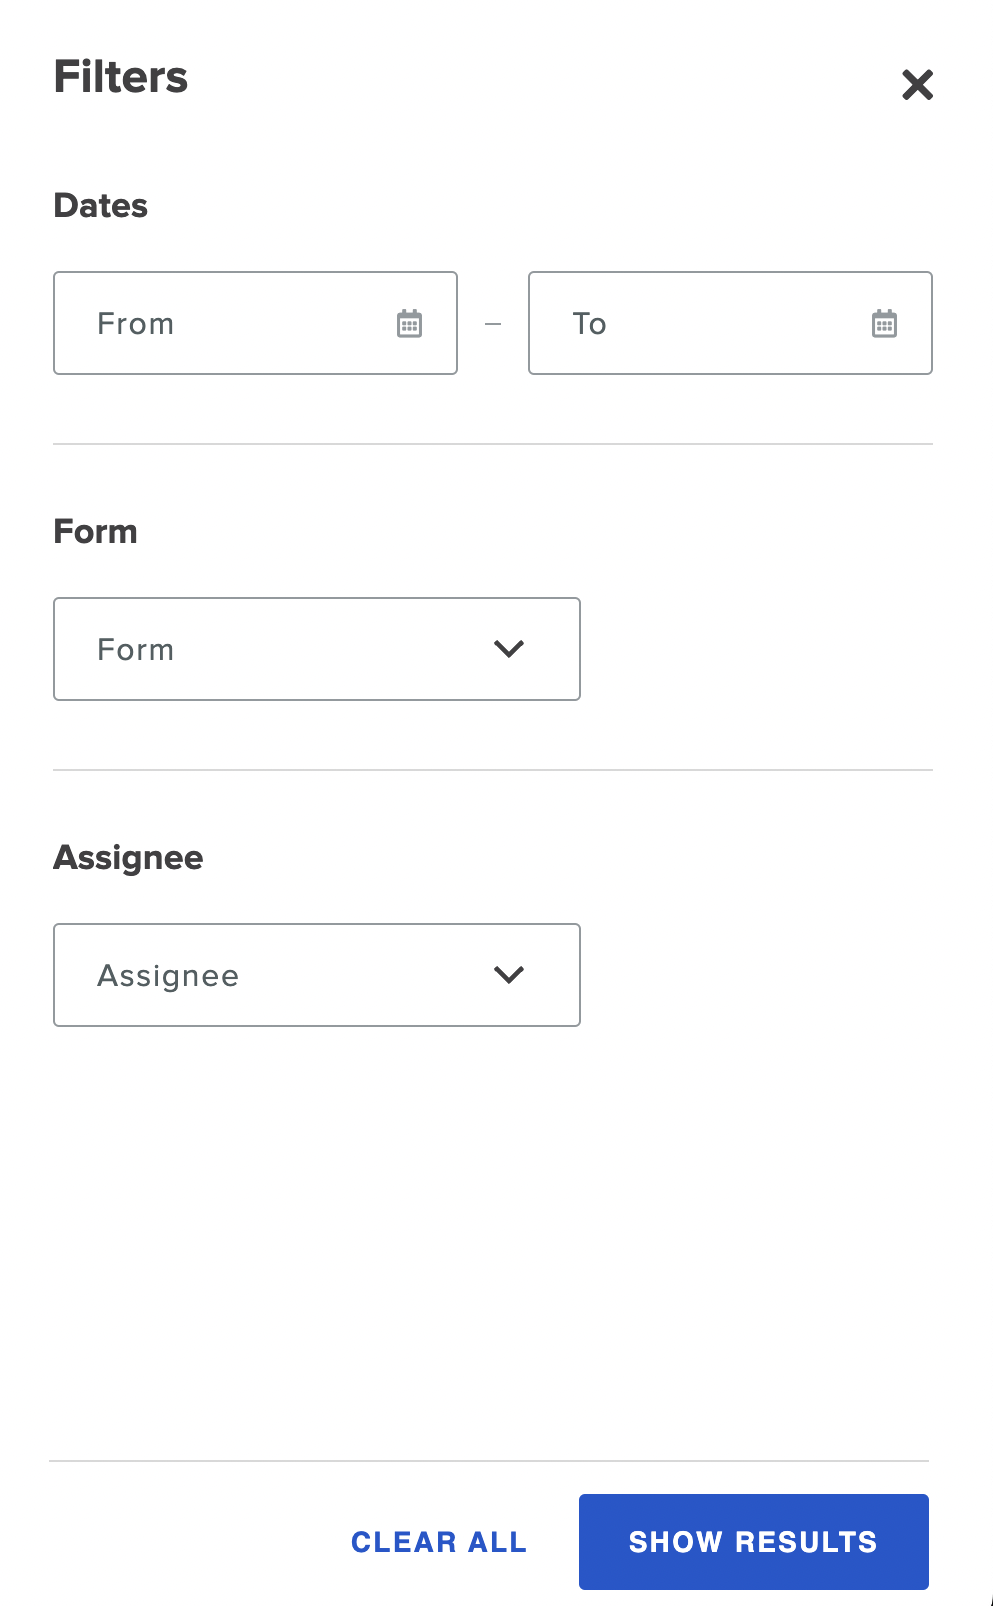Click the From placeholder text
This screenshot has width=993, height=1606.
(x=136, y=324)
